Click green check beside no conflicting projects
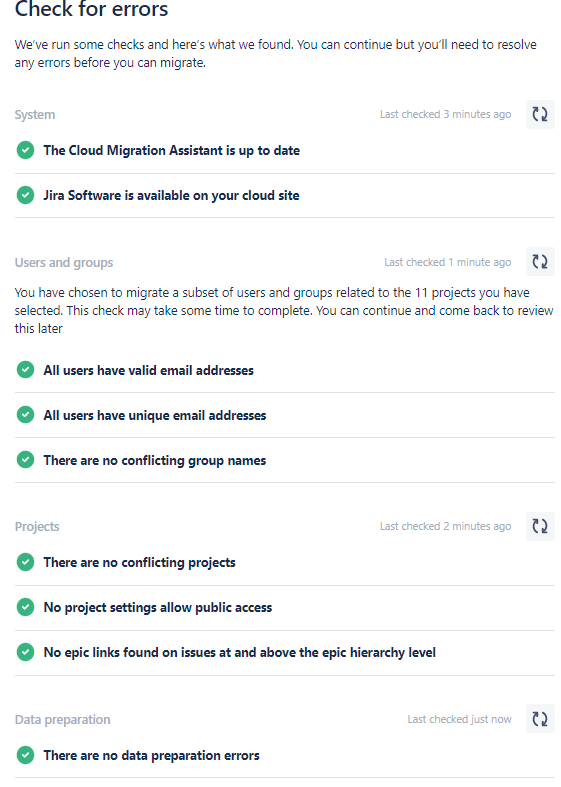This screenshot has width=561, height=787. (x=26, y=562)
